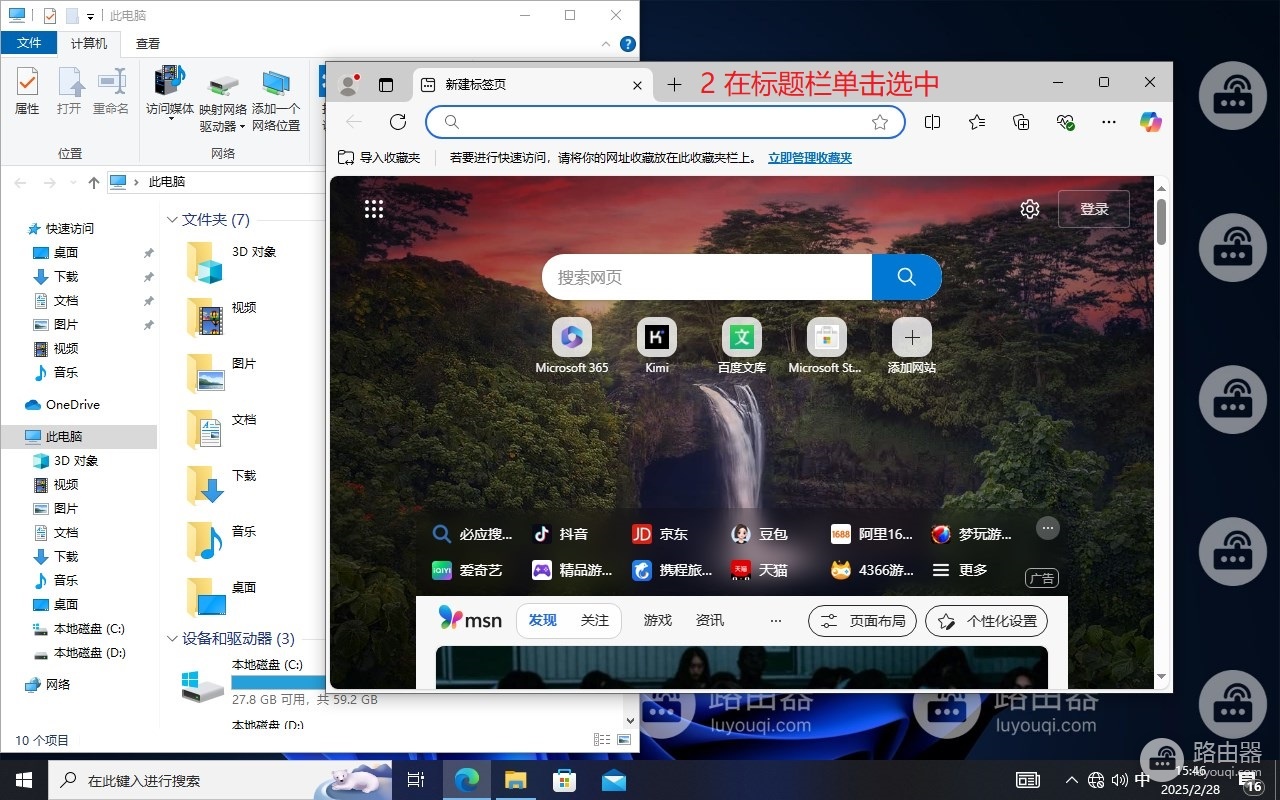Image resolution: width=1280 pixels, height=800 pixels.
Task: Click 导入收藏夹 in favorites bar
Action: pos(379,158)
